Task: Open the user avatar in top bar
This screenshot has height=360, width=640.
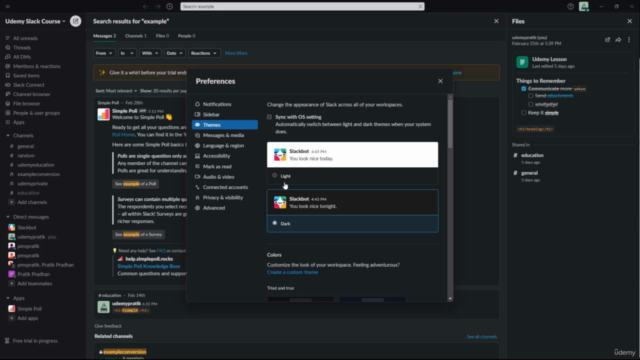Action: click(x=584, y=6)
